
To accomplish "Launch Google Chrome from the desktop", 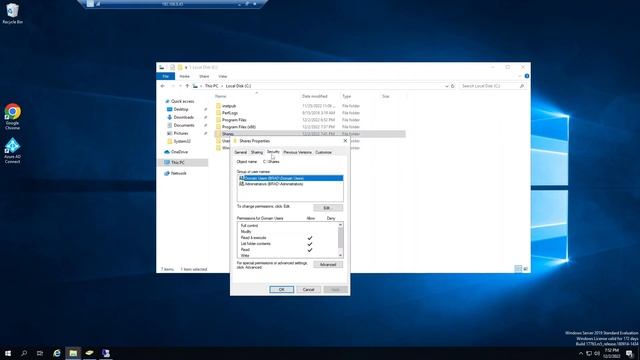I will pos(12,116).
